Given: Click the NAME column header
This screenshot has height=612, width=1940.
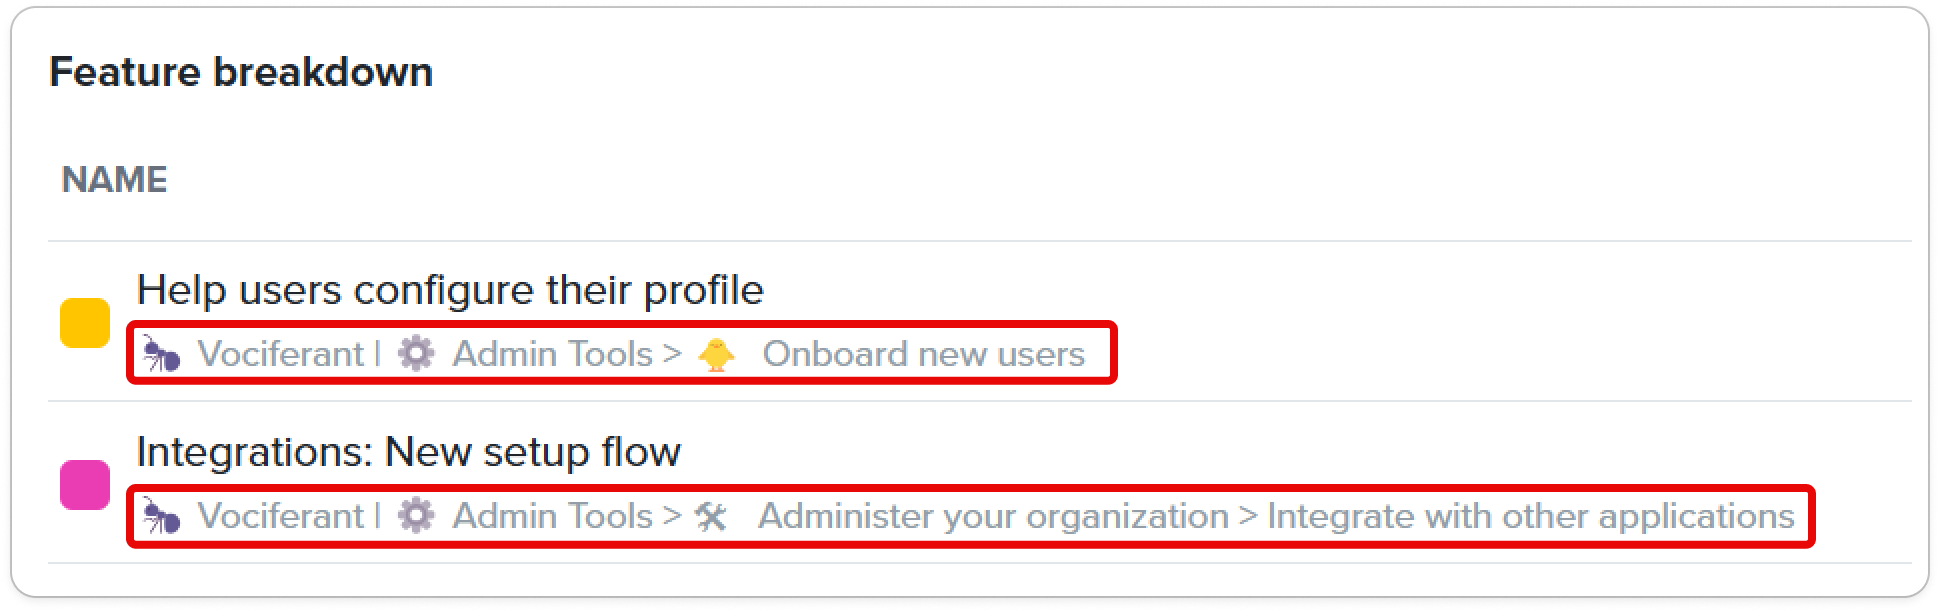Looking at the screenshot, I should (x=115, y=180).
